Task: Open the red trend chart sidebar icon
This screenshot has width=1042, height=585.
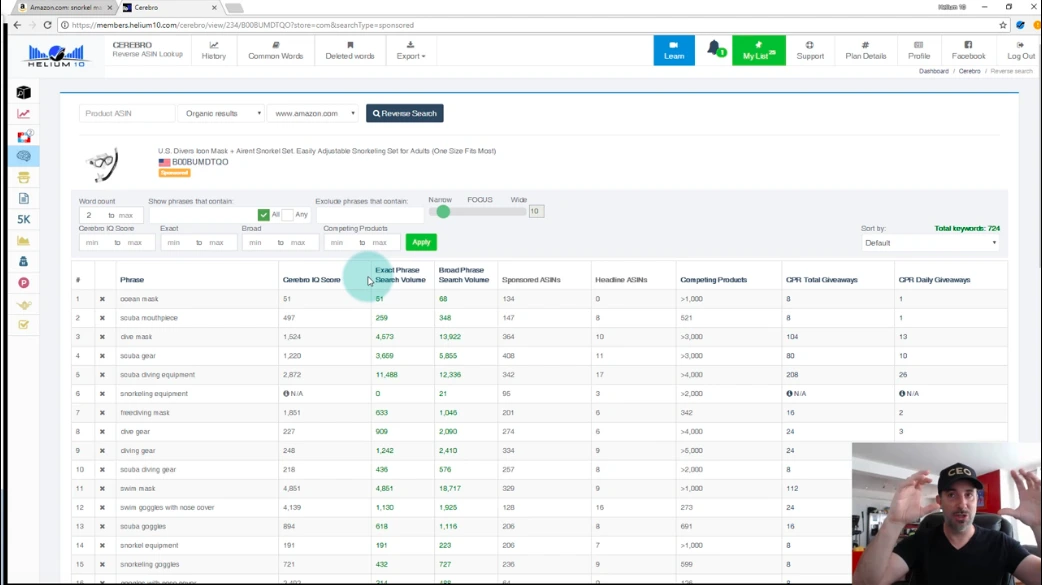Action: coord(23,114)
